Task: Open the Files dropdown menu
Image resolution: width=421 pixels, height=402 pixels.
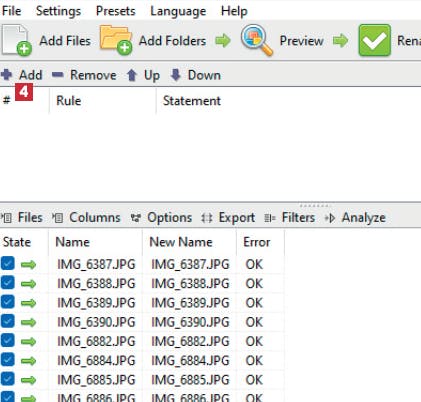Action: [x=22, y=218]
